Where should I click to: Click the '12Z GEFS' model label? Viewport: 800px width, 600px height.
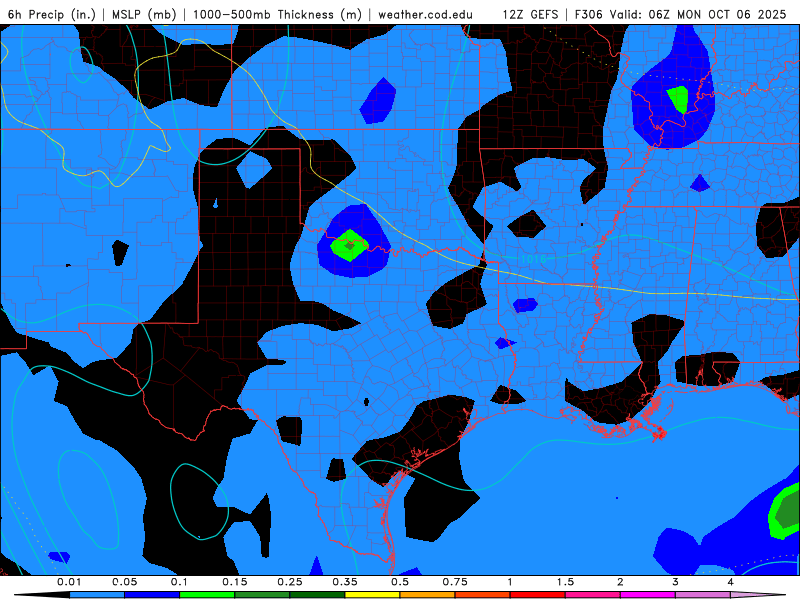530,14
